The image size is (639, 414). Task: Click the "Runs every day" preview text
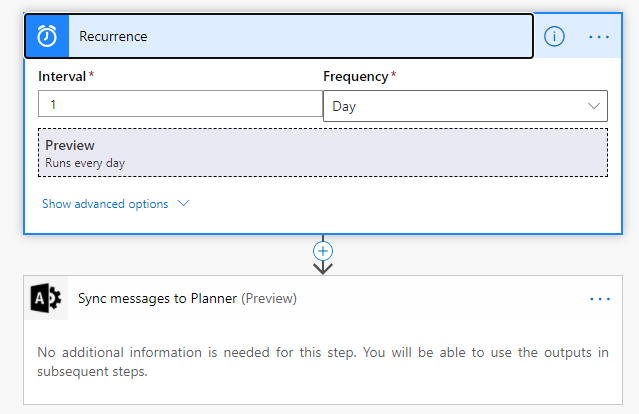(85, 162)
